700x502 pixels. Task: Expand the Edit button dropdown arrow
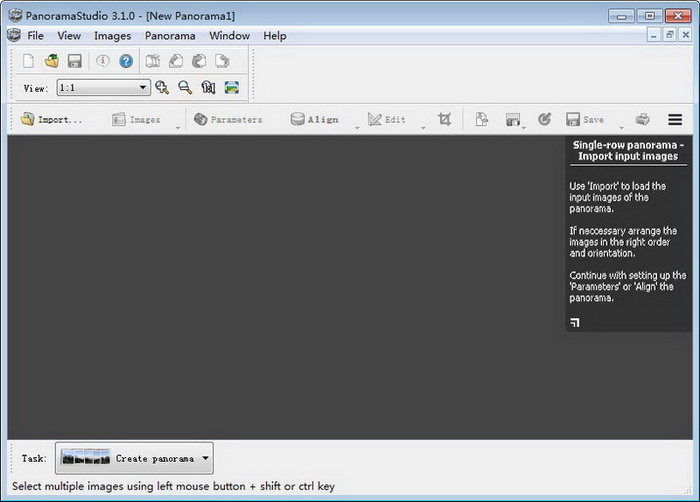423,128
